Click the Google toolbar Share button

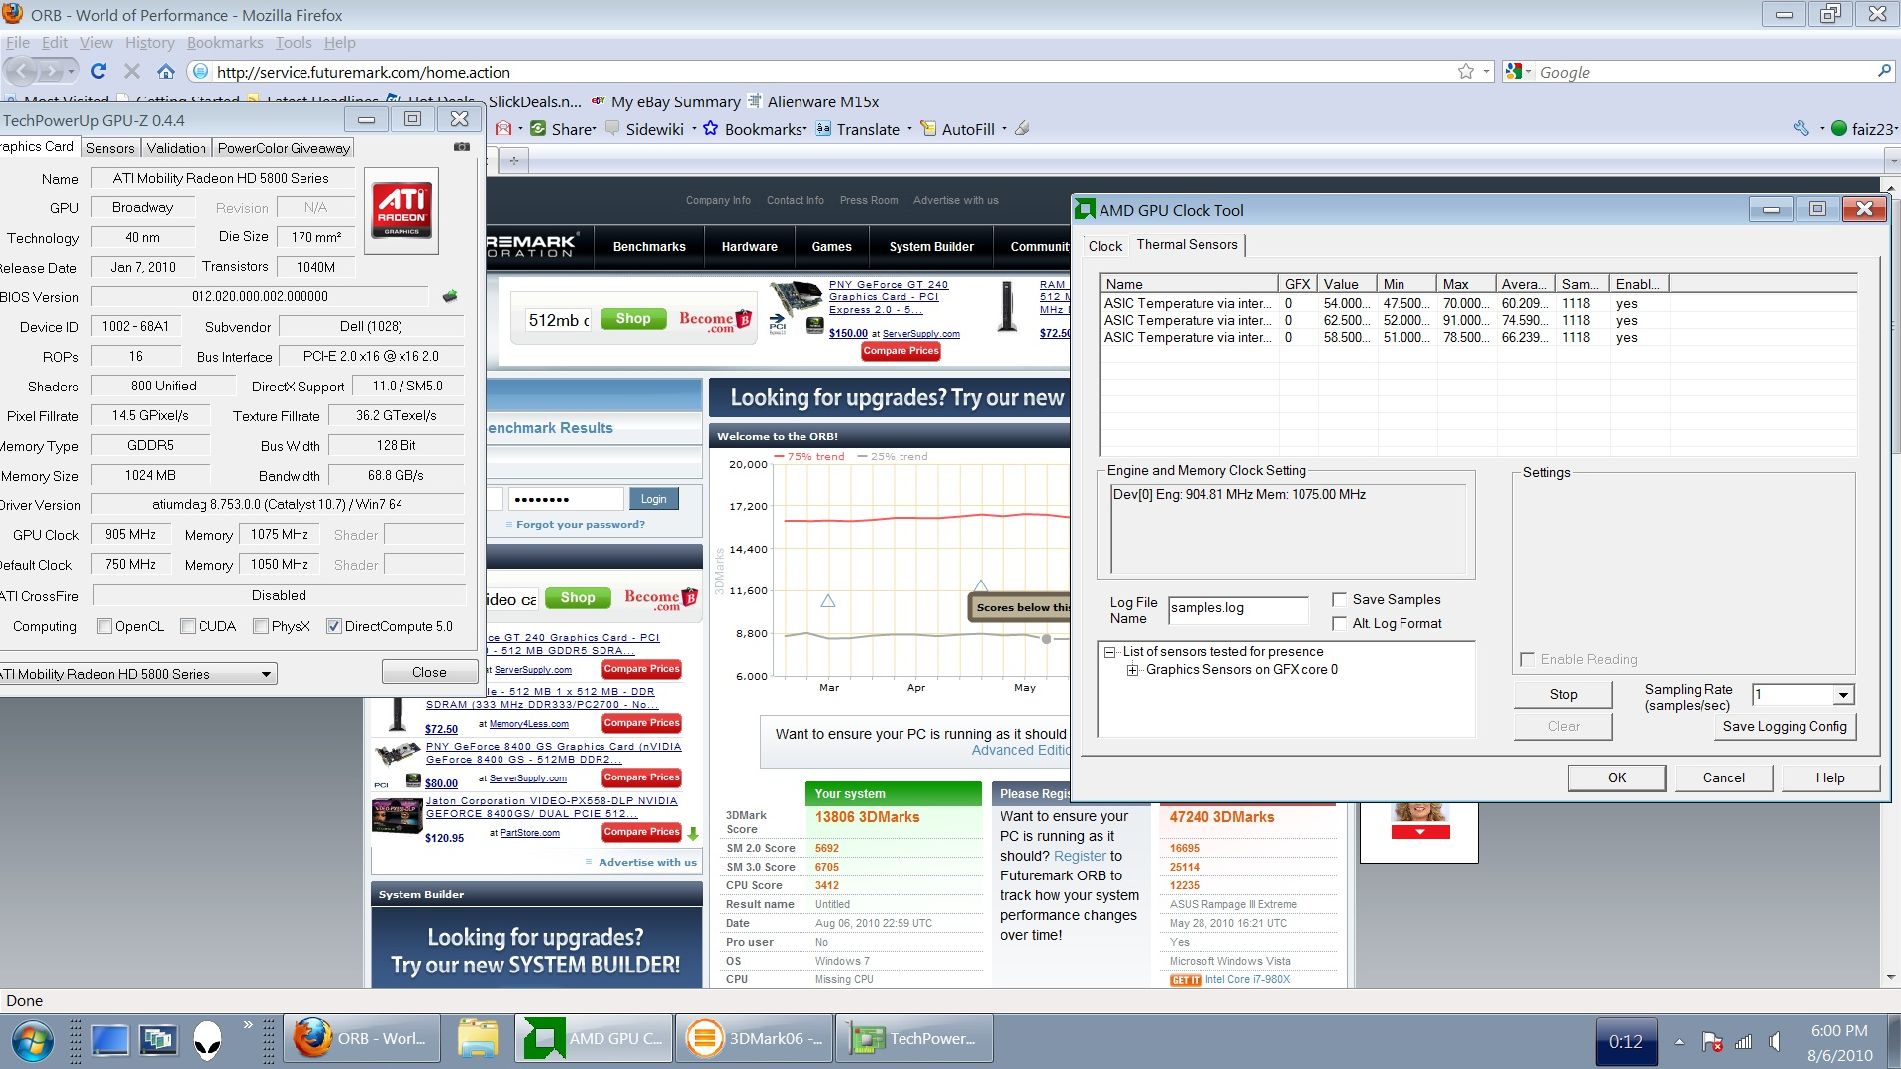[x=563, y=129]
